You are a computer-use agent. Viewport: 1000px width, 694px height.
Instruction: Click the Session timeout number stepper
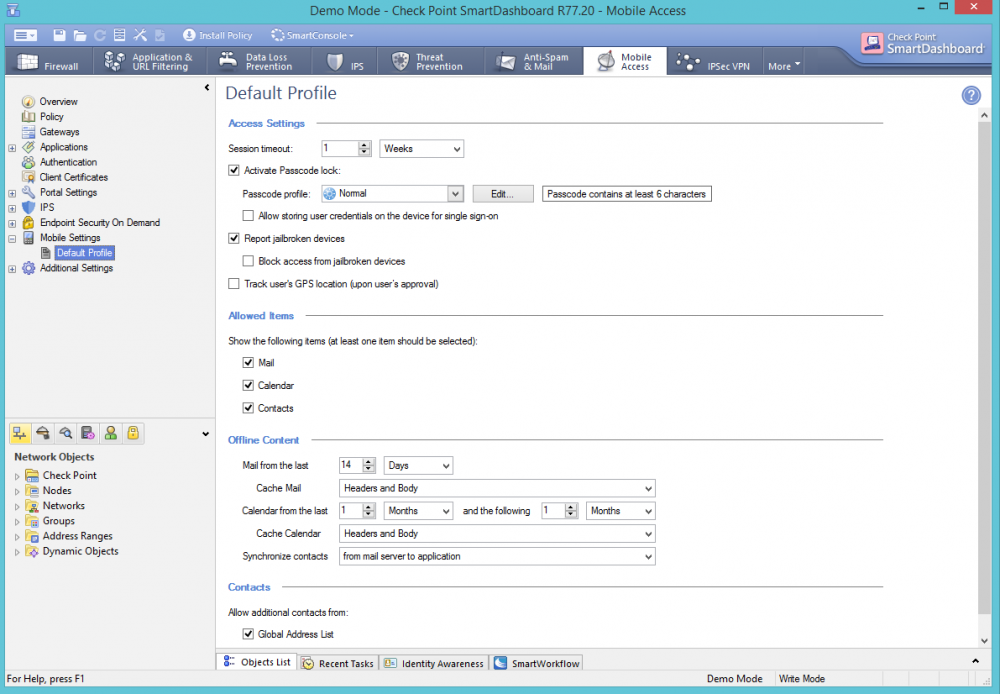coord(364,149)
